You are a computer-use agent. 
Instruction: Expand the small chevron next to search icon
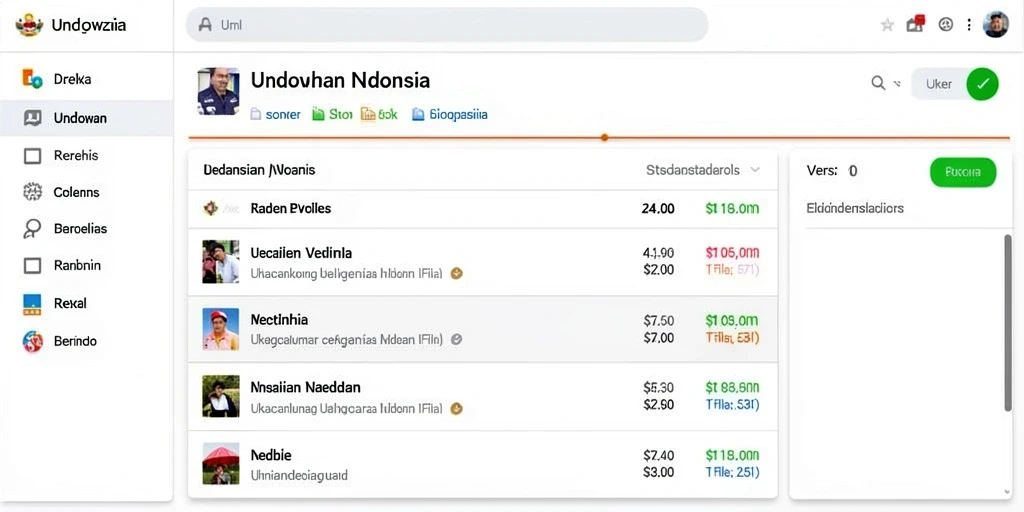[897, 84]
